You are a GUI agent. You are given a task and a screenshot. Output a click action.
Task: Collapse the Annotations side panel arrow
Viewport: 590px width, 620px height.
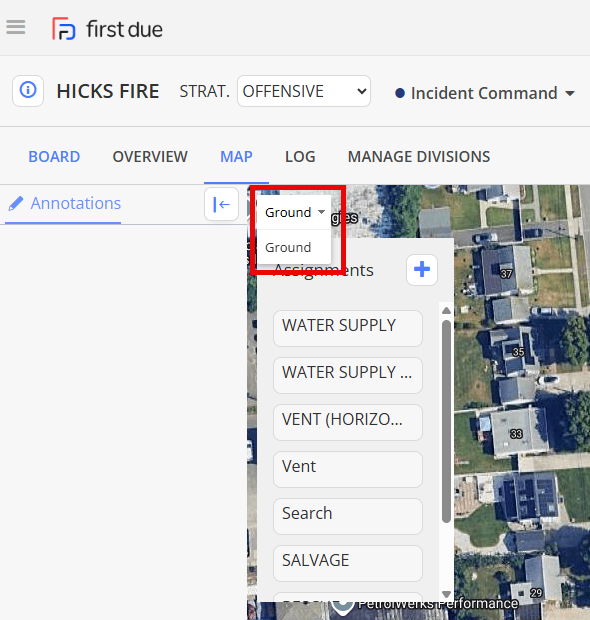[x=221, y=204]
